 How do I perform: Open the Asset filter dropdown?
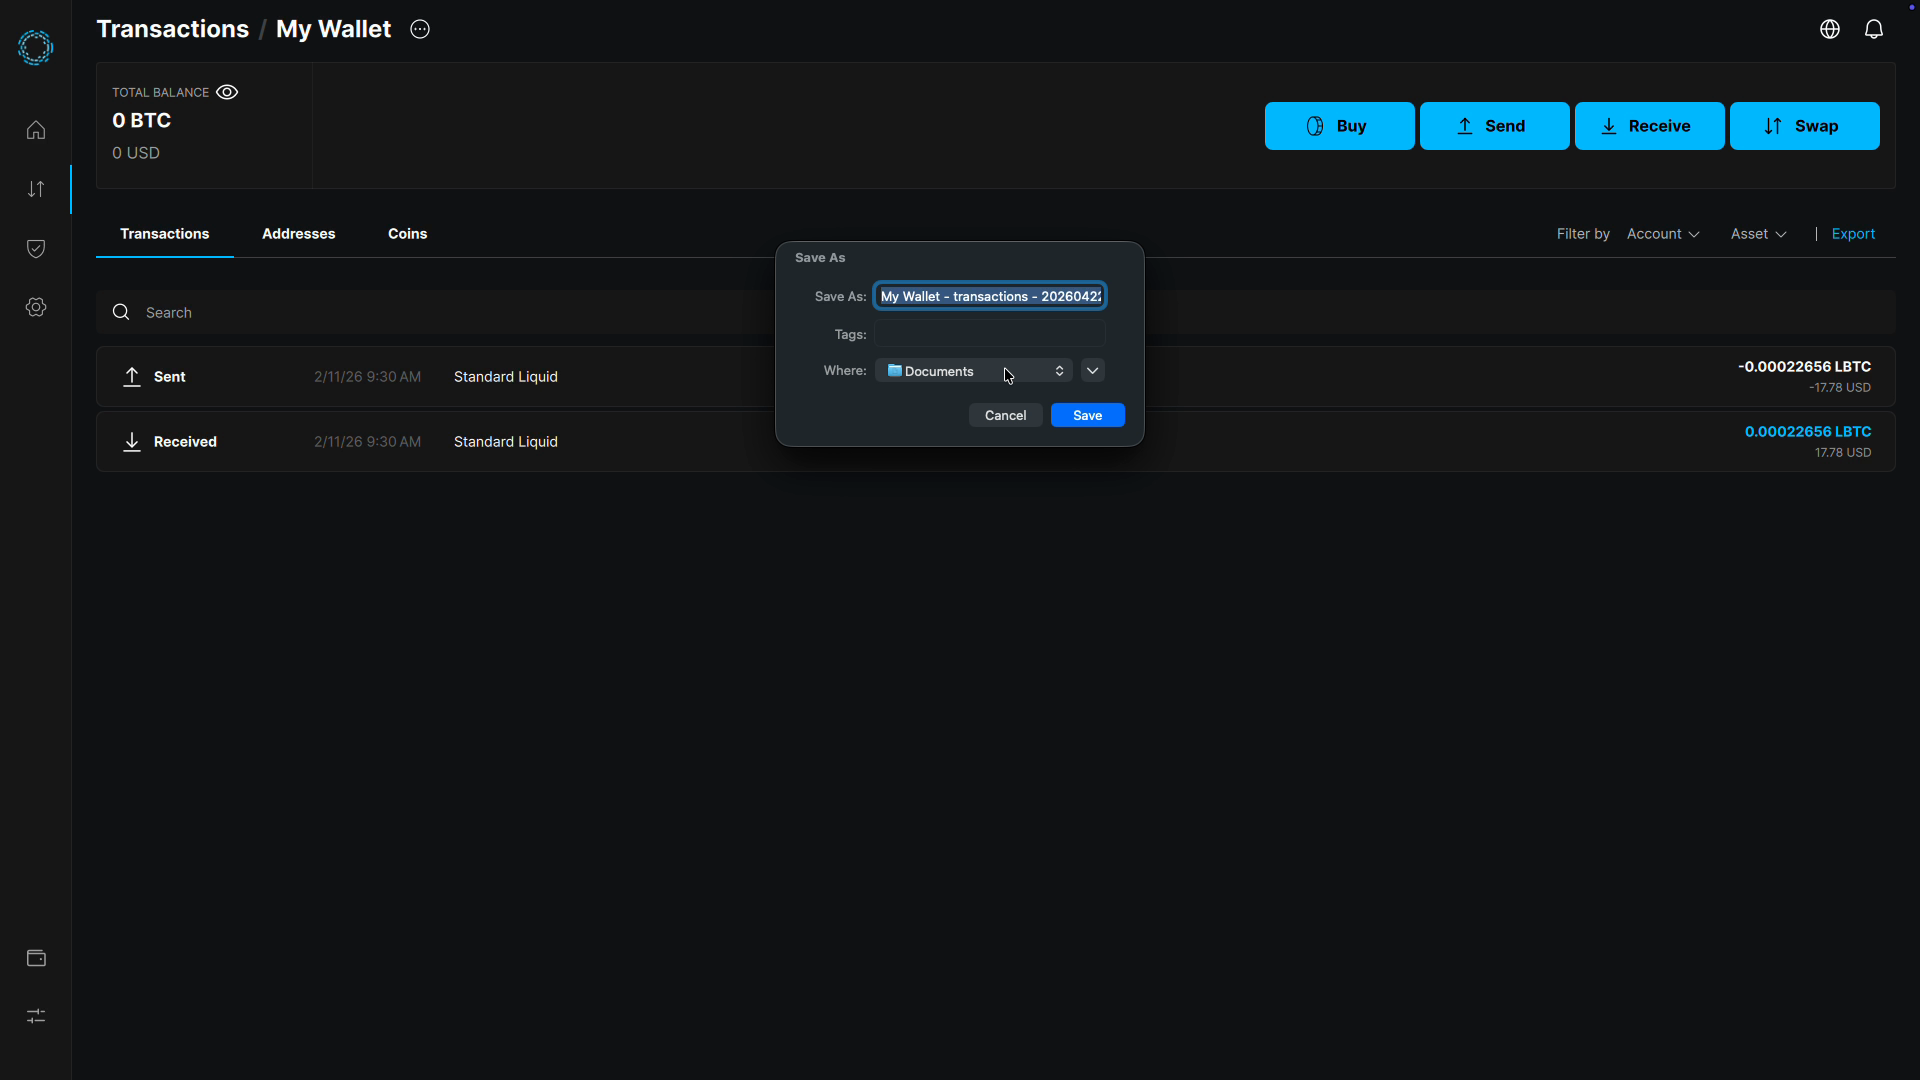pos(1758,233)
